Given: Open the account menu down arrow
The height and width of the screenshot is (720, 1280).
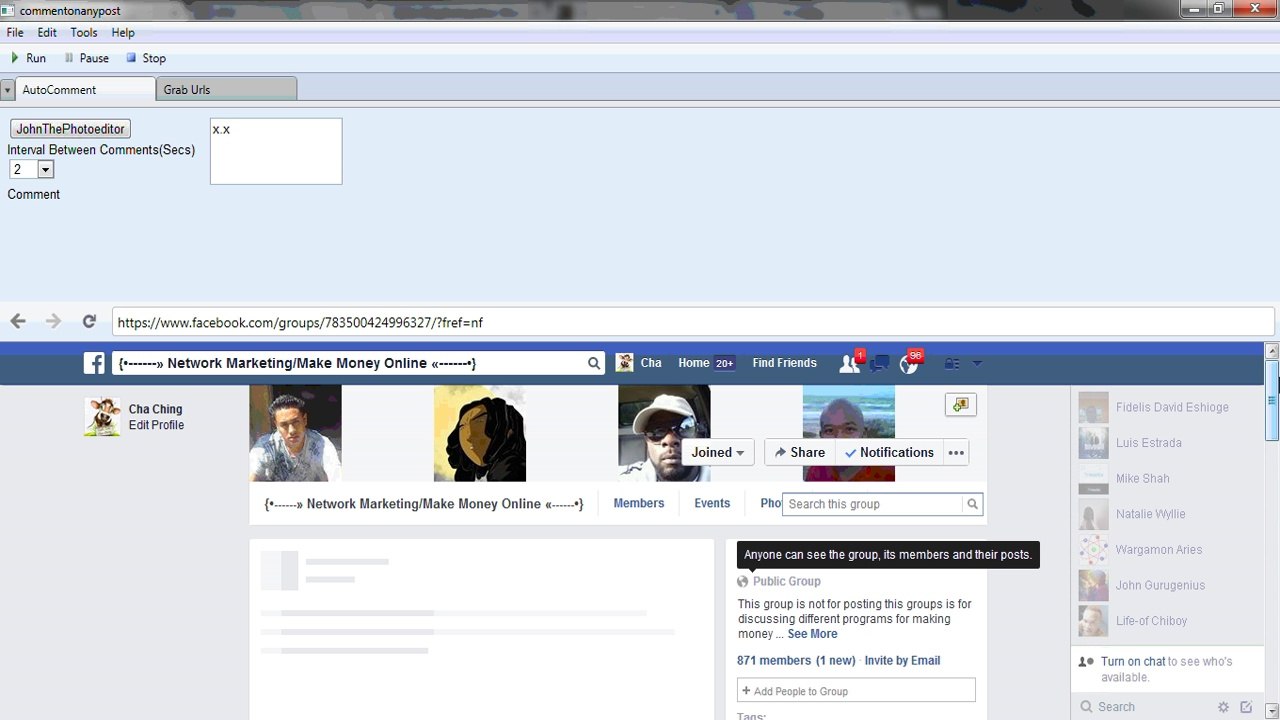Looking at the screenshot, I should (977, 363).
